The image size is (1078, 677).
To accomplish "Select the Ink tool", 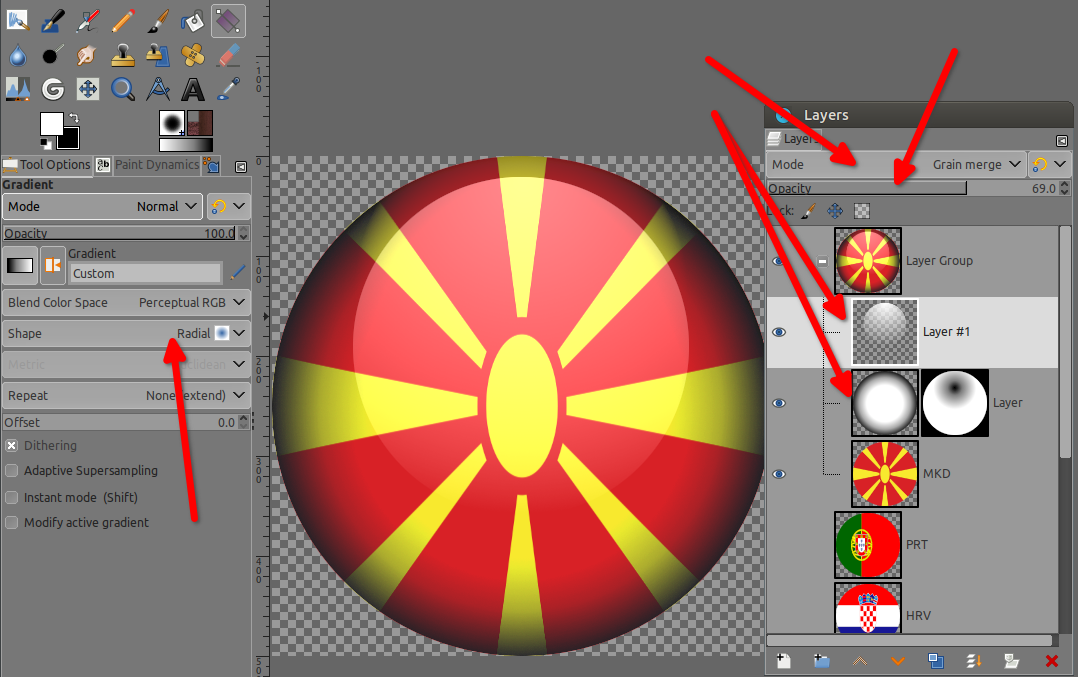I will 52,20.
